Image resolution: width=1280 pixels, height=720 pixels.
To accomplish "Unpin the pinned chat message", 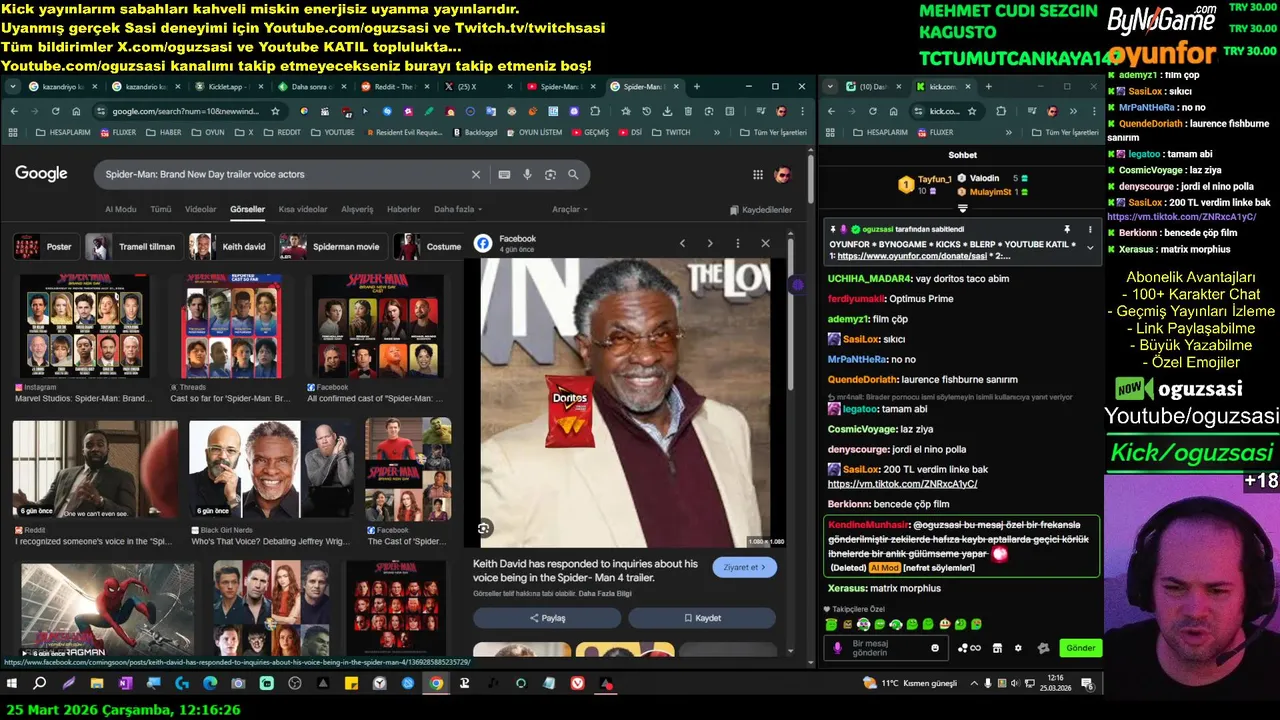I will 1066,230.
